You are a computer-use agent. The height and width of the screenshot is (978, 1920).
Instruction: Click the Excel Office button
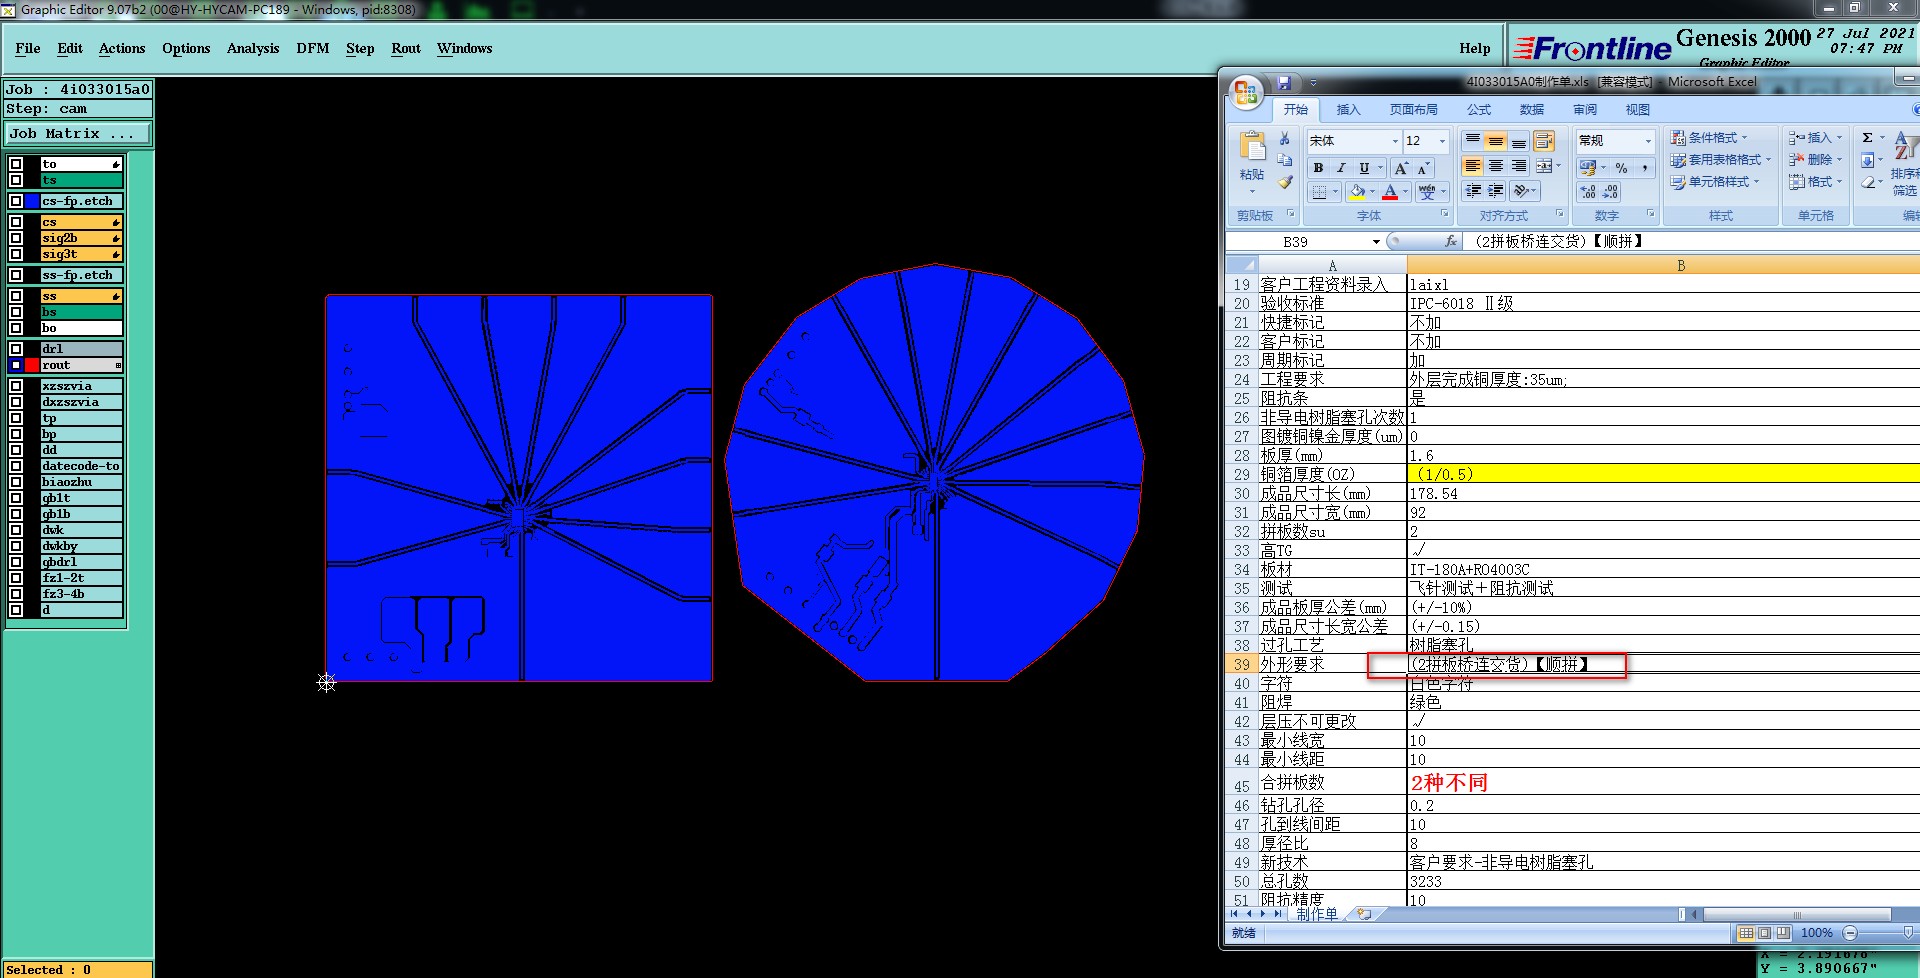(x=1246, y=93)
